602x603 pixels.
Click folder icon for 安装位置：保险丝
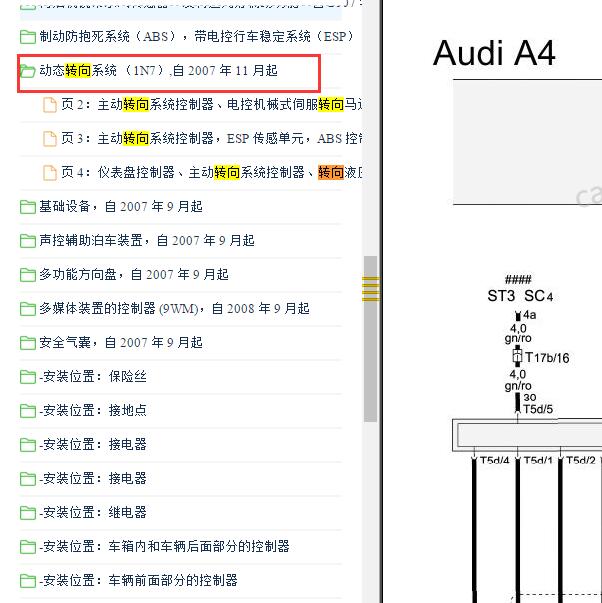(28, 377)
